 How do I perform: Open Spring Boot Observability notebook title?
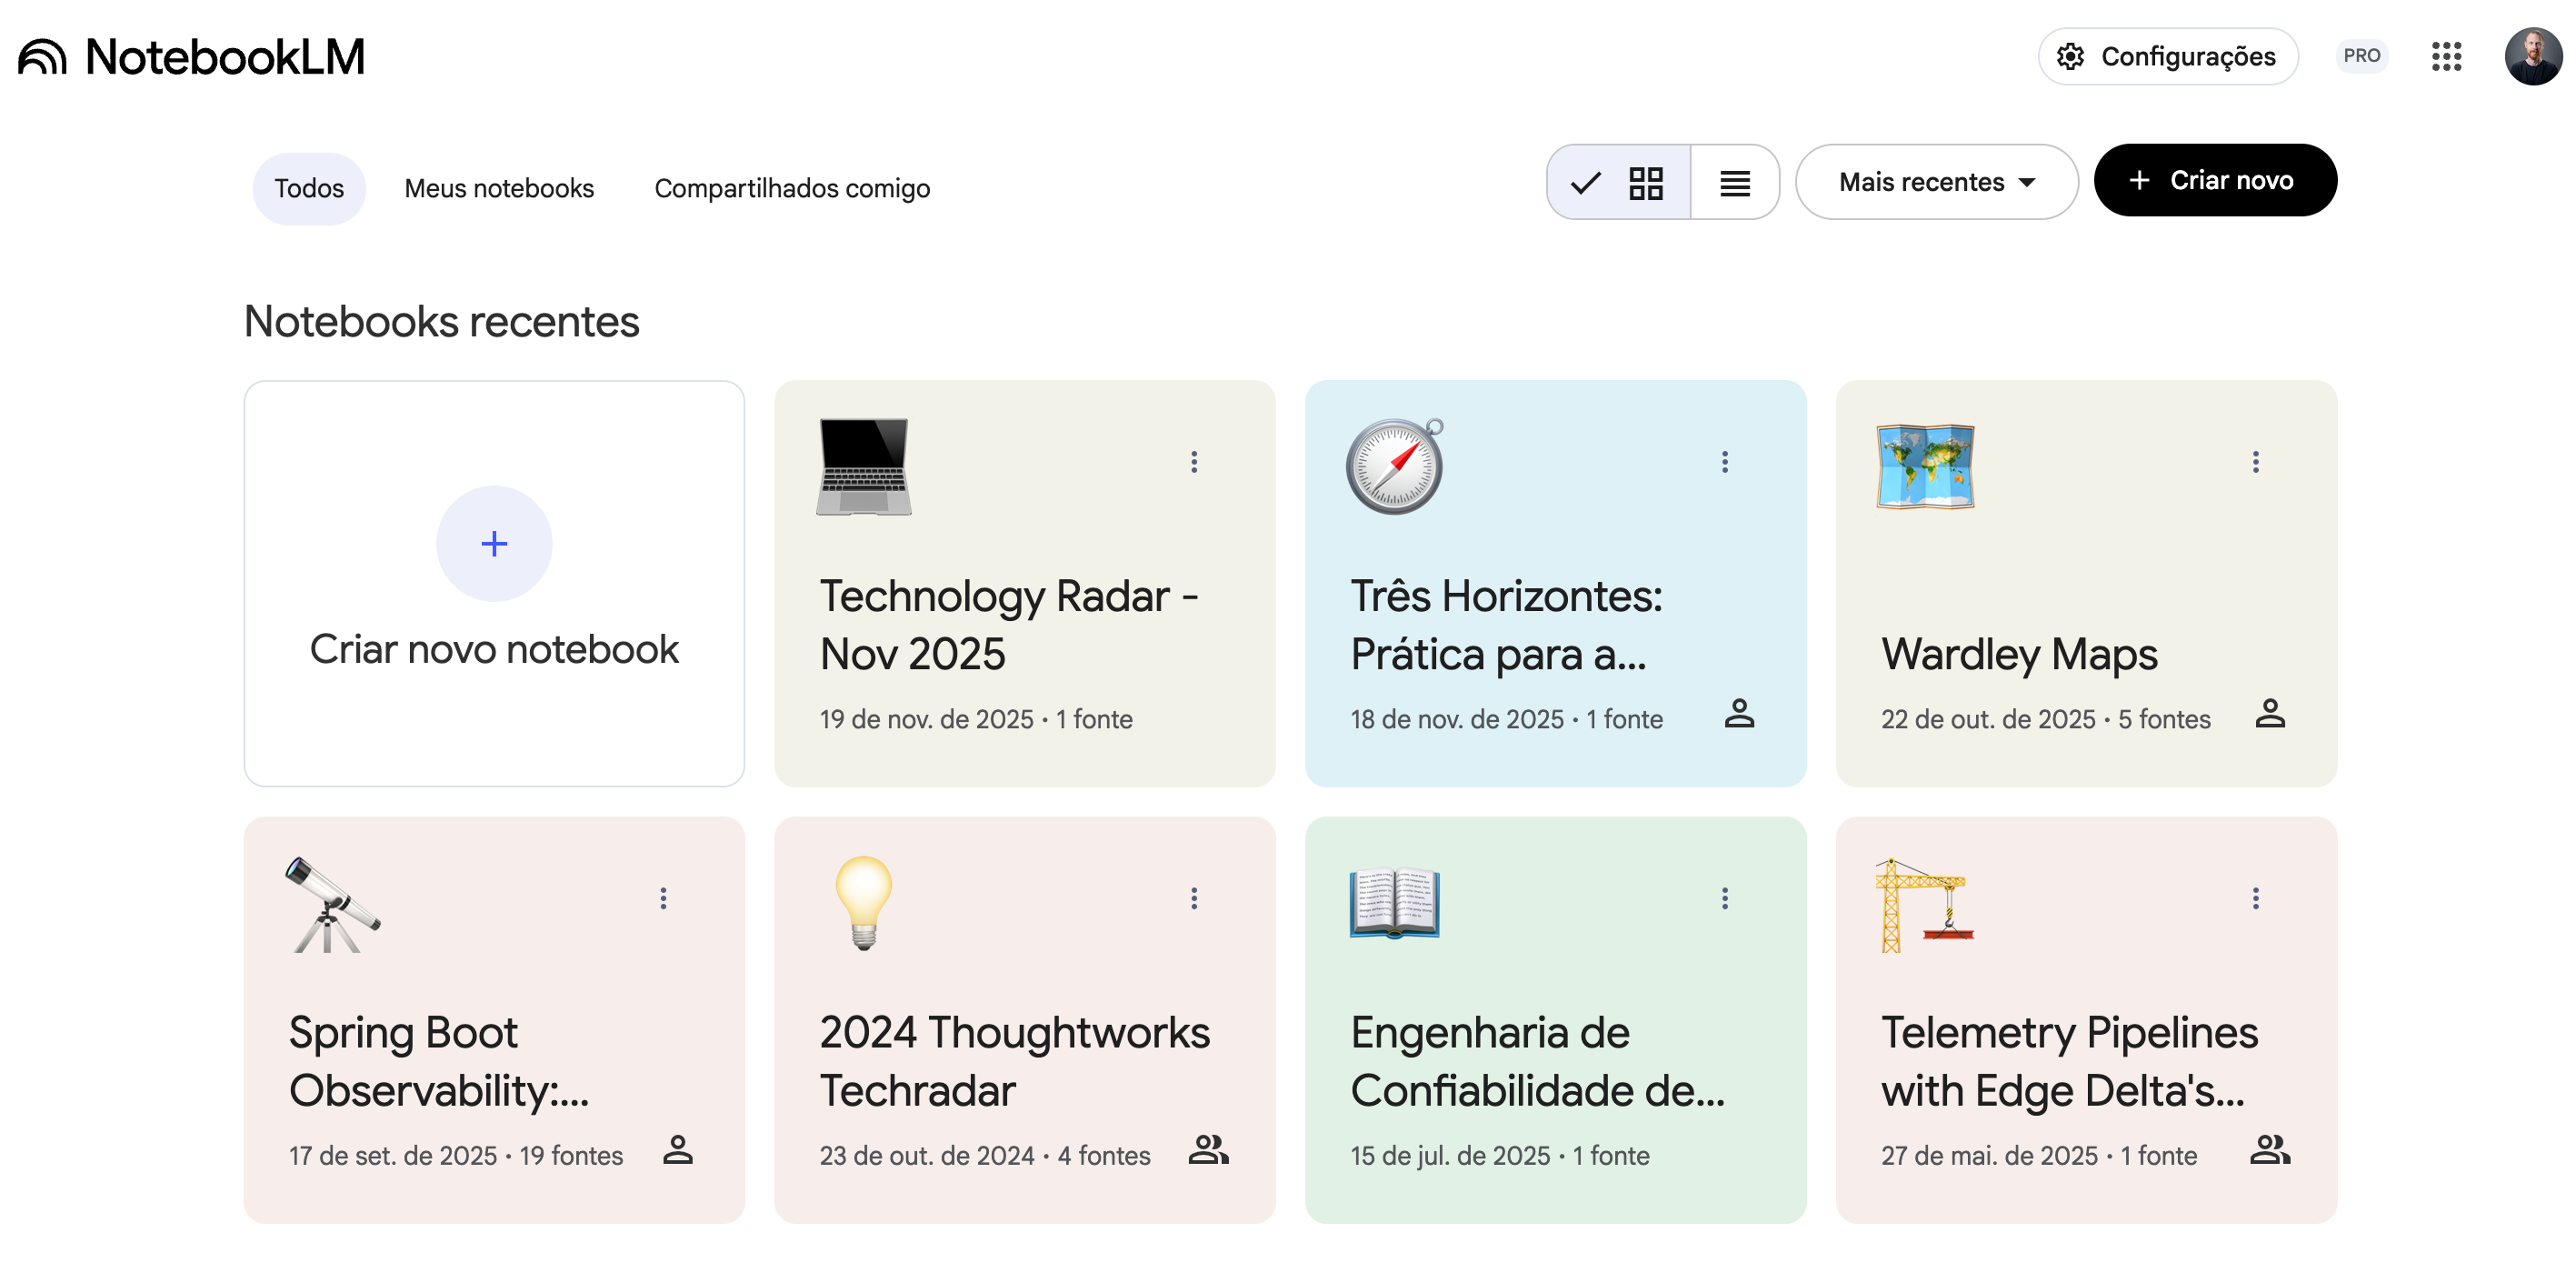pos(439,1061)
